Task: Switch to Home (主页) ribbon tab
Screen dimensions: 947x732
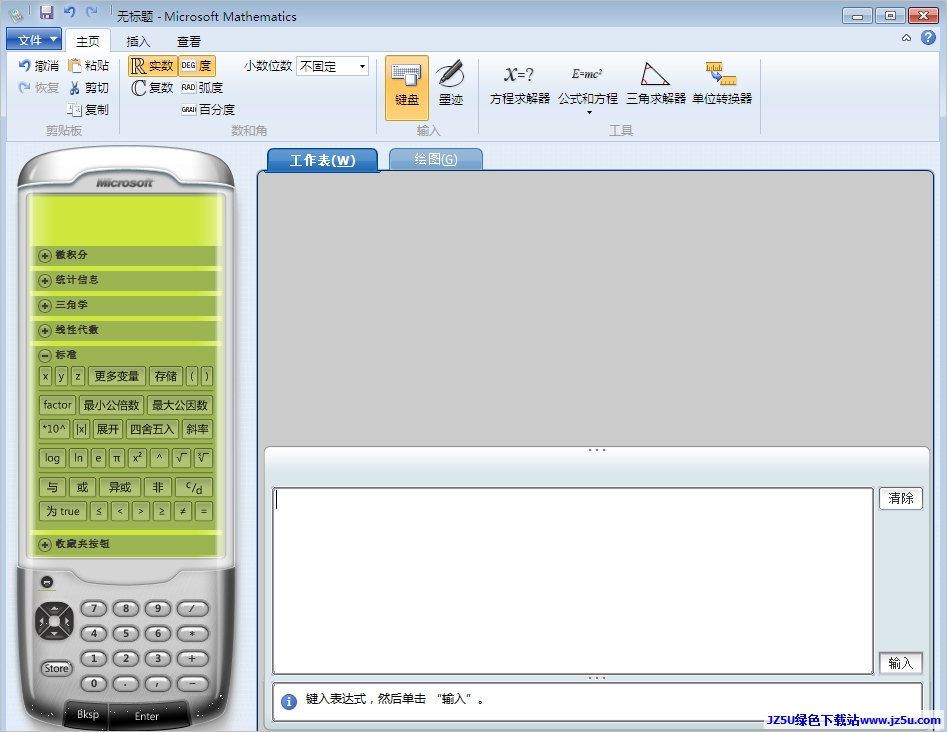Action: coord(88,41)
